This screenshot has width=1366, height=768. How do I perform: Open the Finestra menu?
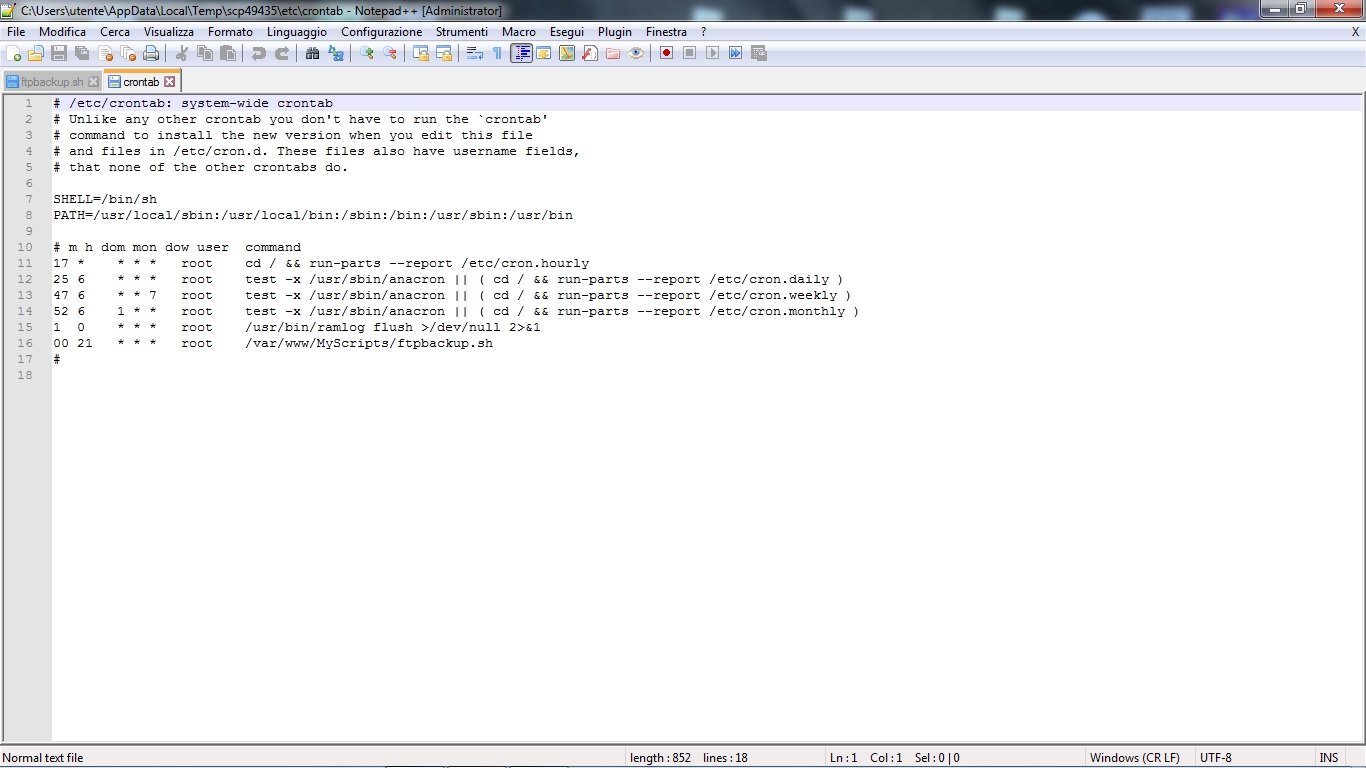click(667, 32)
